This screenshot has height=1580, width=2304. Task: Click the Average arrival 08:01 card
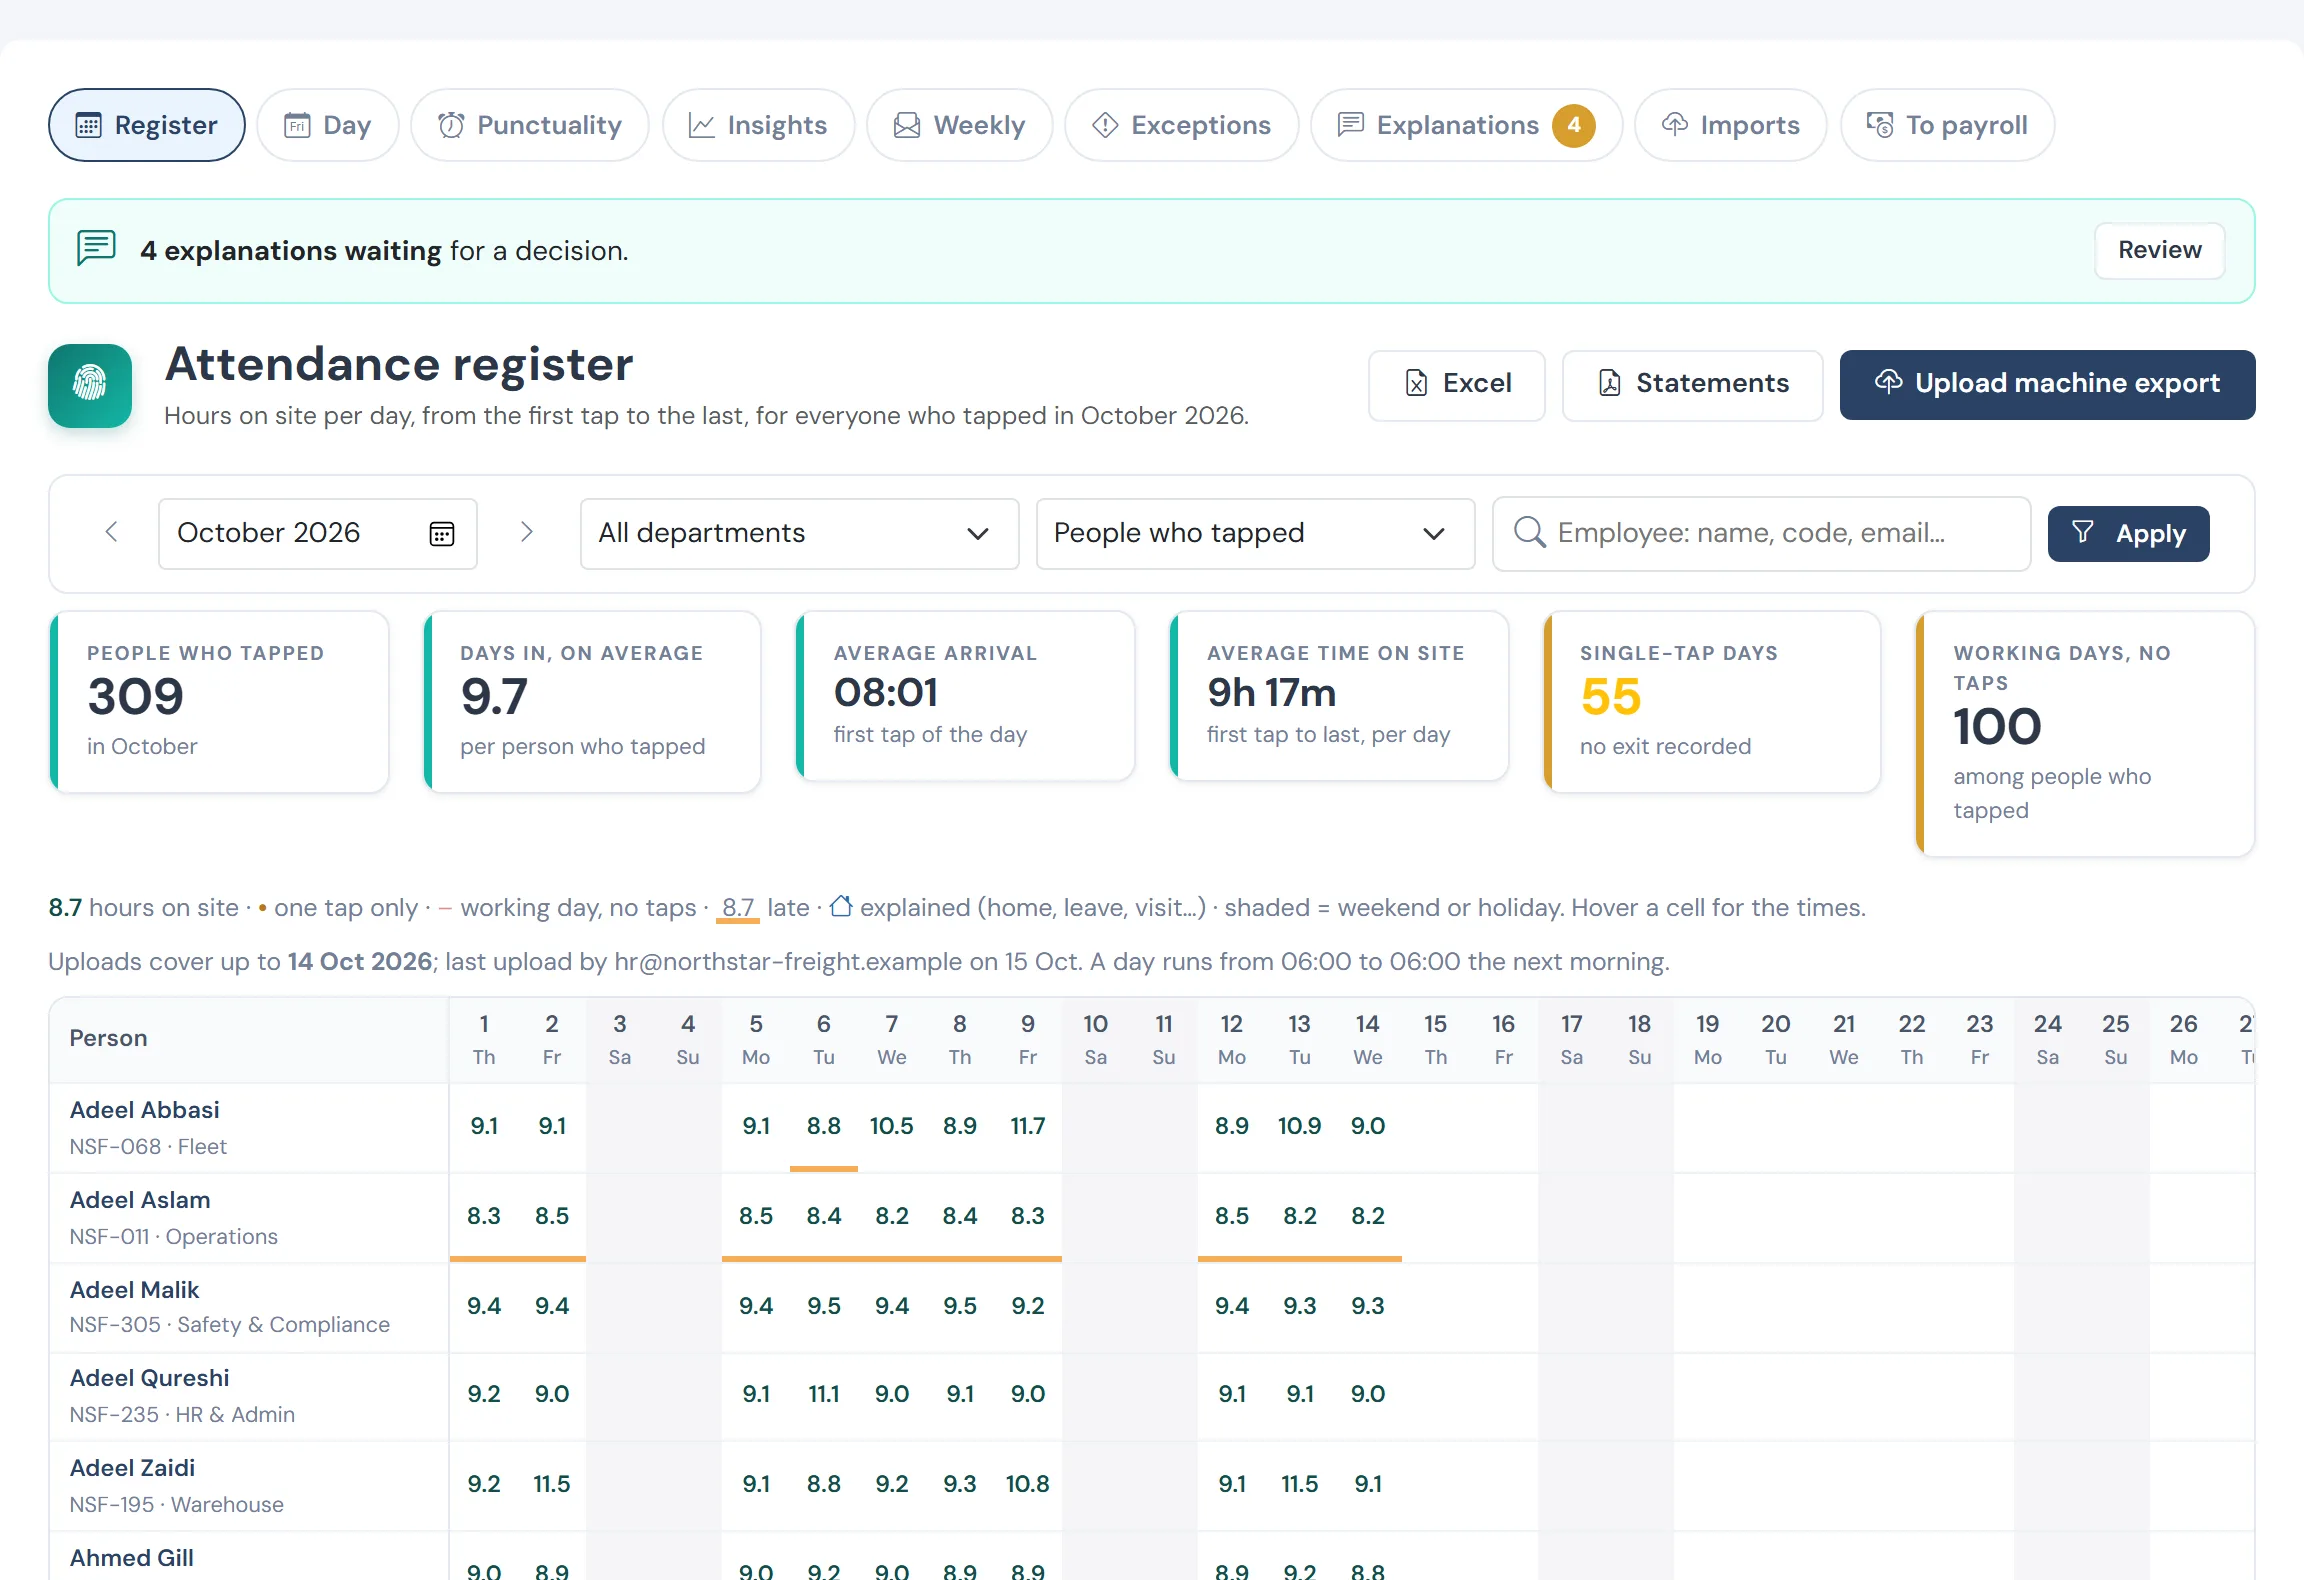tap(966, 696)
